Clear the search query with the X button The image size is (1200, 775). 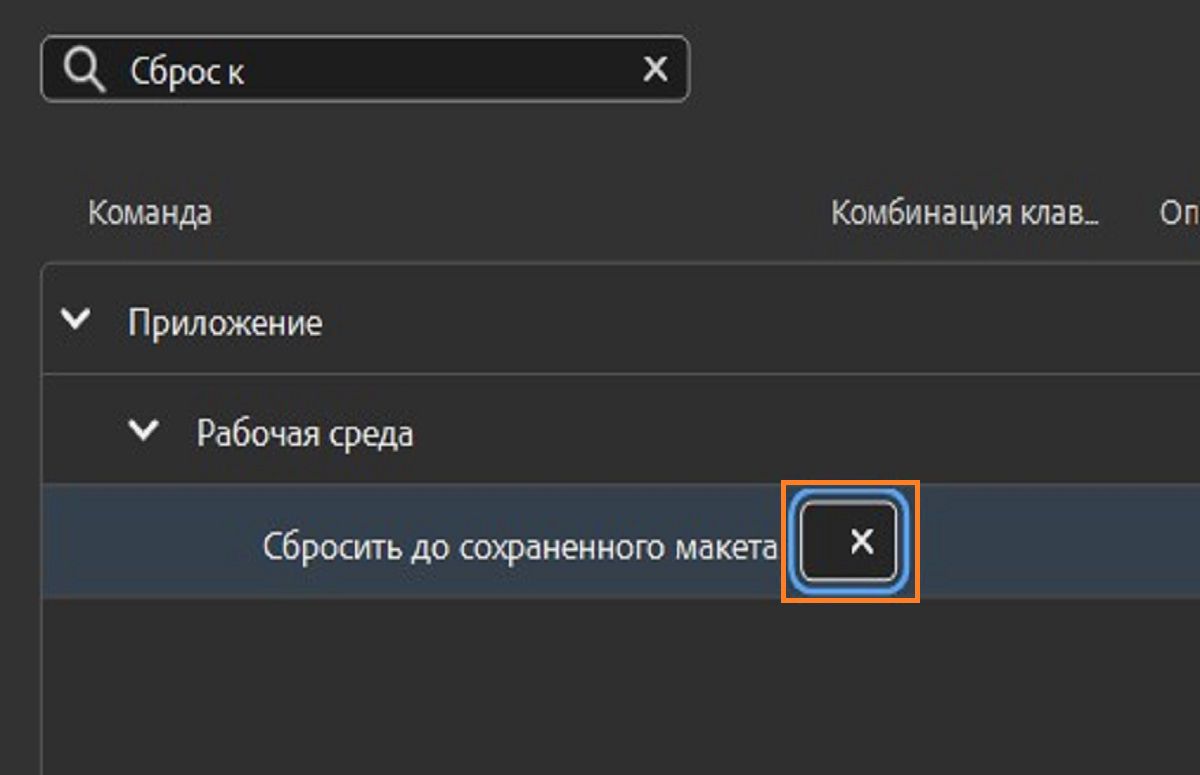[655, 68]
